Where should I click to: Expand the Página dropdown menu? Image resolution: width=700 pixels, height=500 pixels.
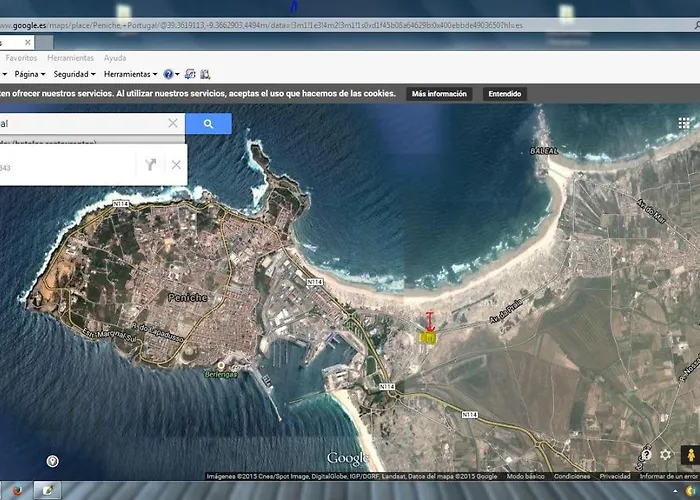30,74
